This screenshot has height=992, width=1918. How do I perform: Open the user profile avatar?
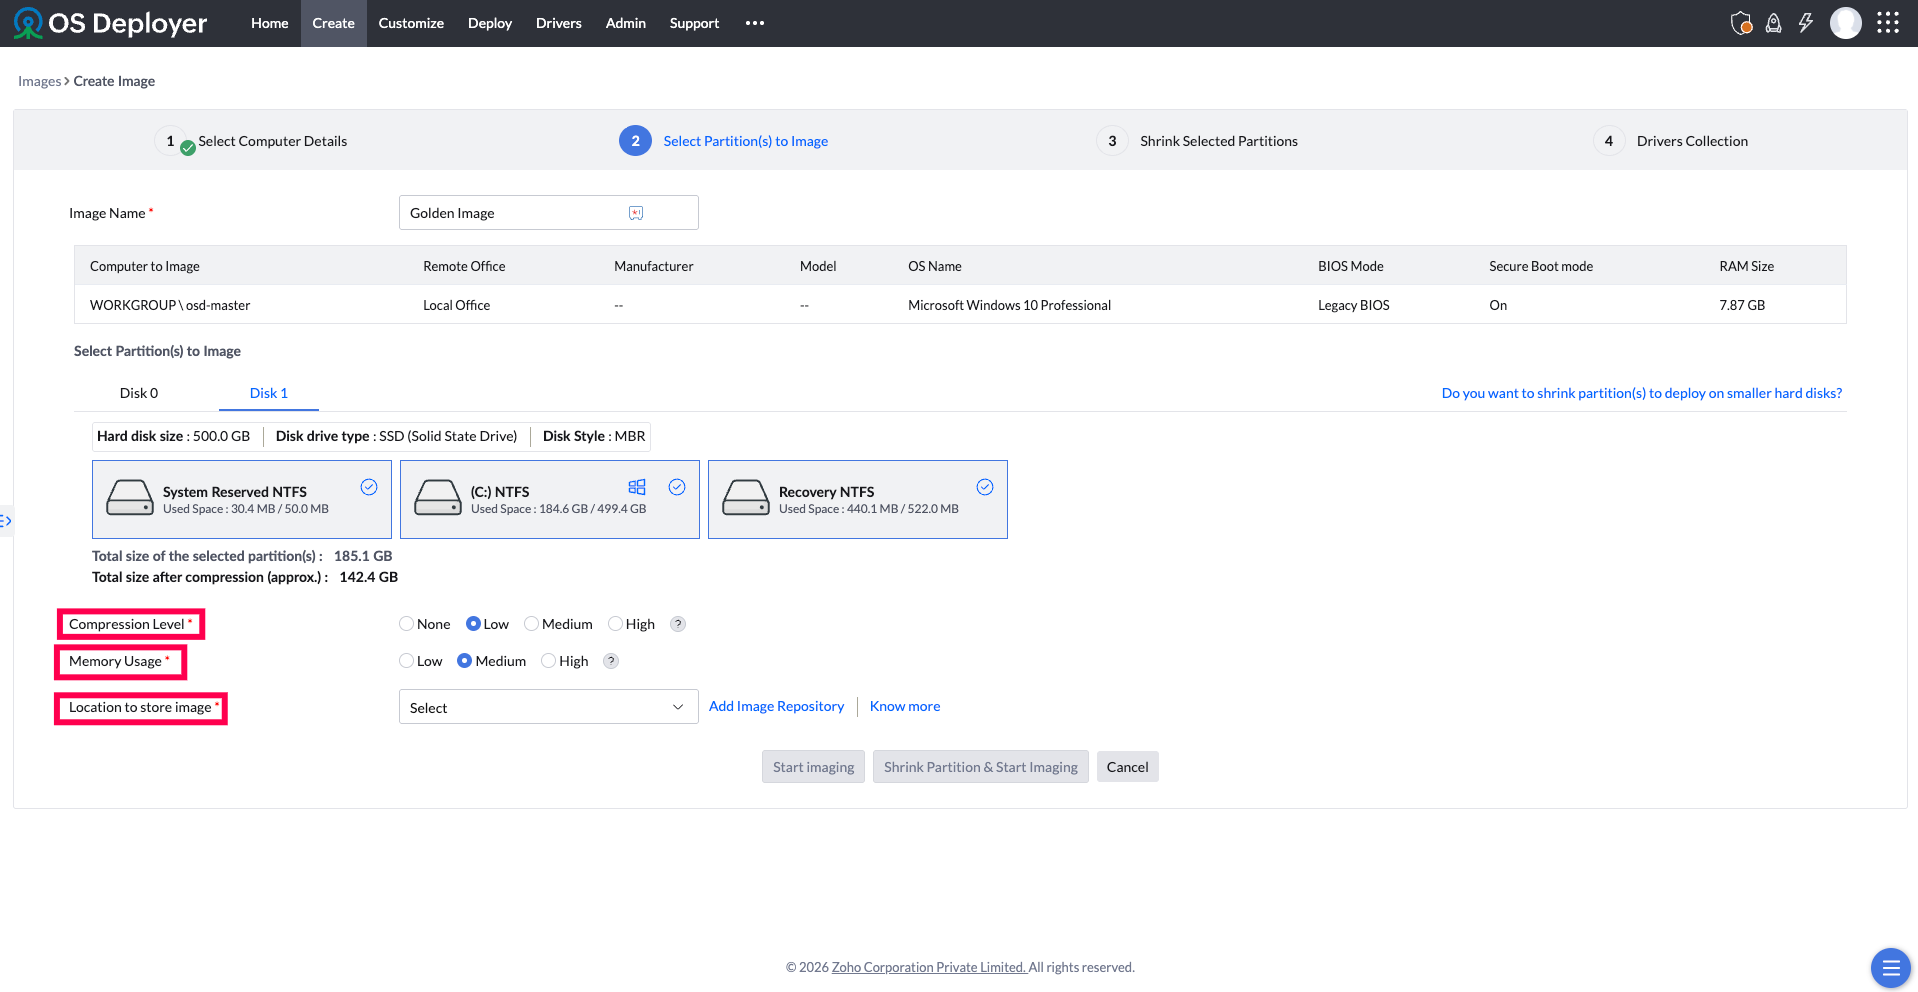(x=1845, y=23)
